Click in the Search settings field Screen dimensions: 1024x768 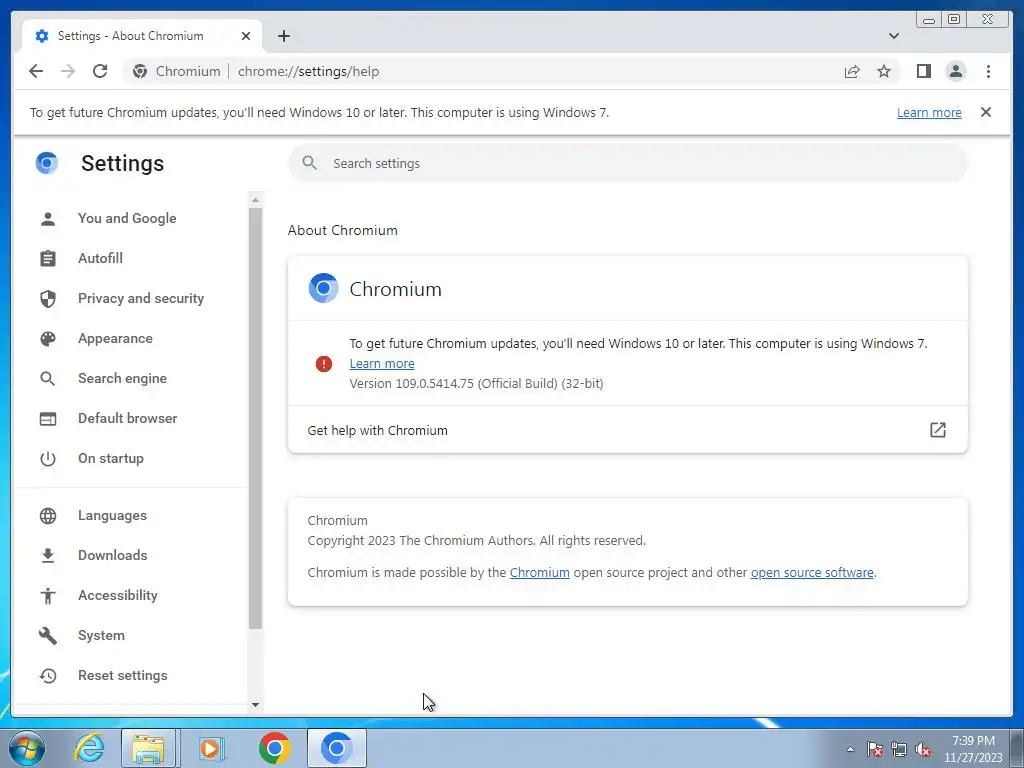(x=628, y=163)
